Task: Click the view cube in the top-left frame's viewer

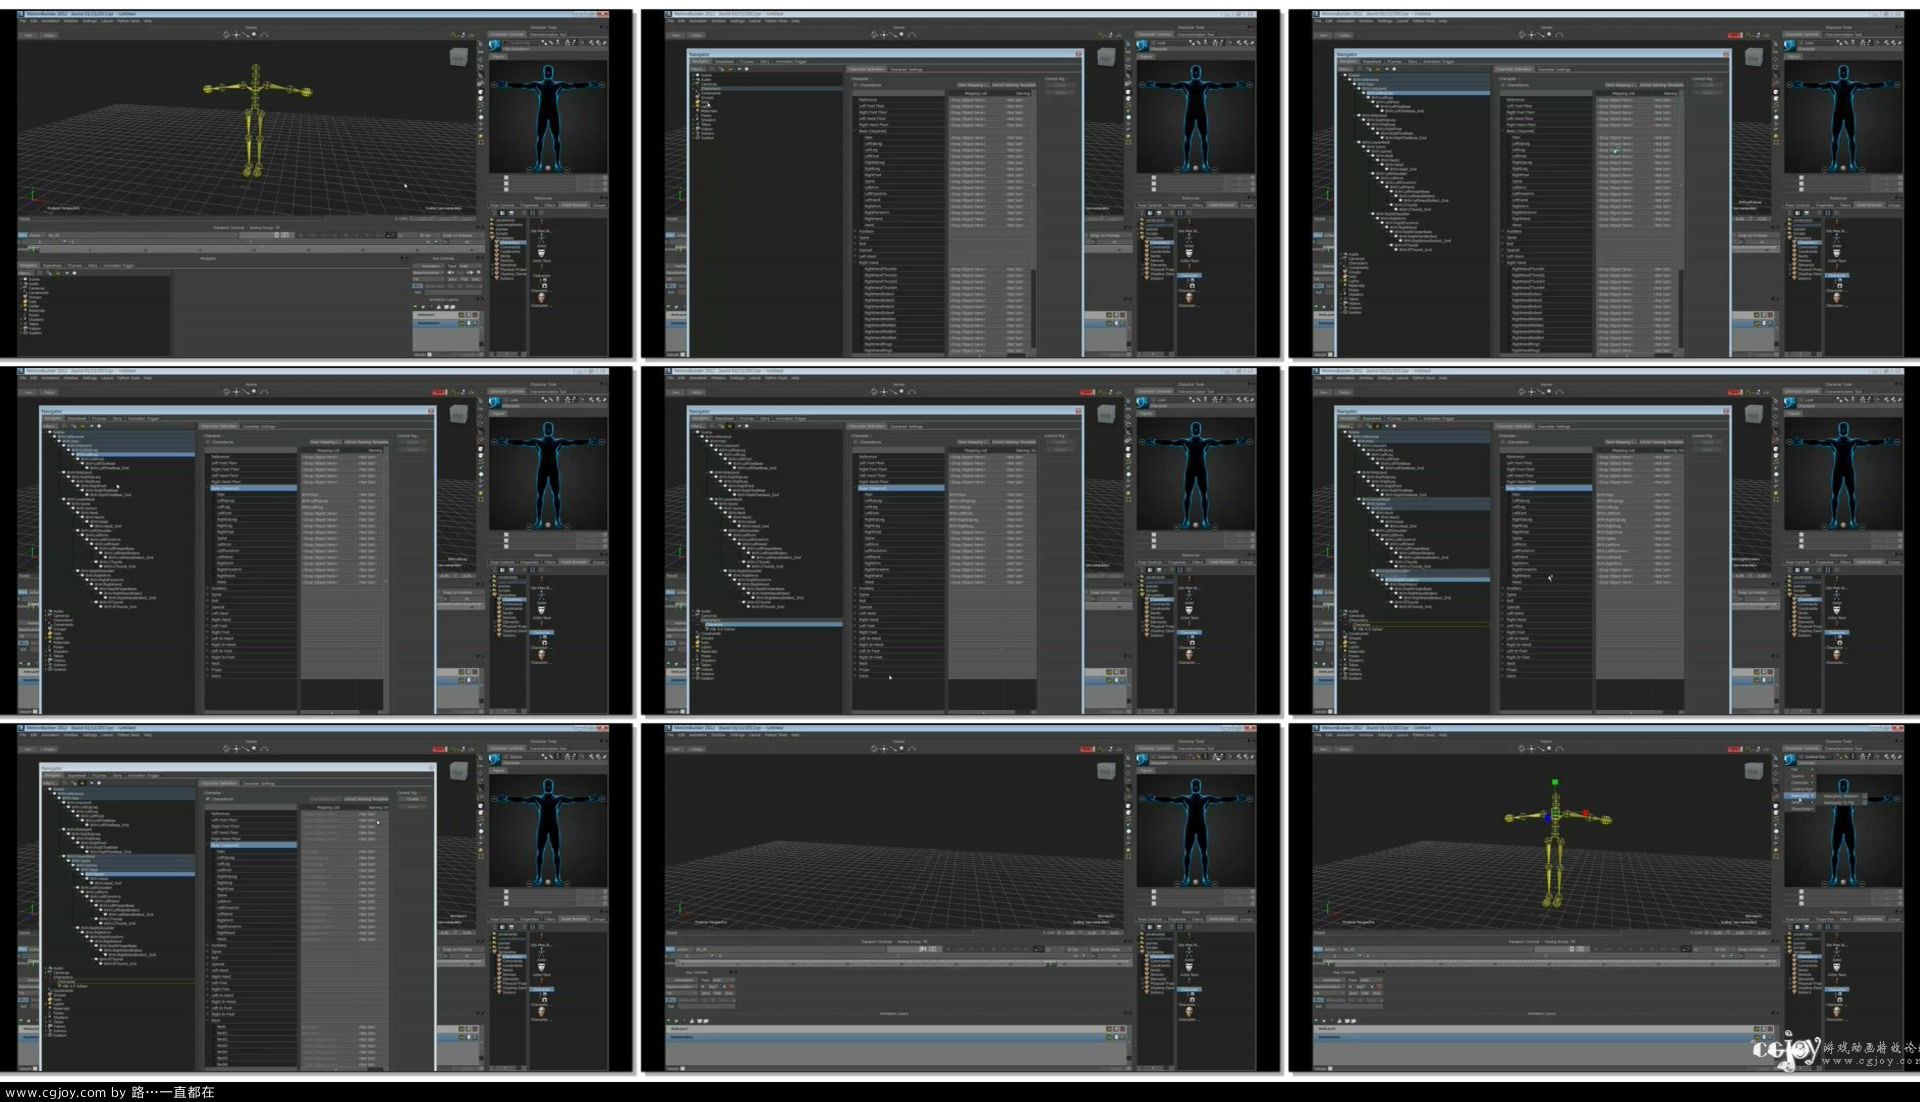Action: [459, 57]
